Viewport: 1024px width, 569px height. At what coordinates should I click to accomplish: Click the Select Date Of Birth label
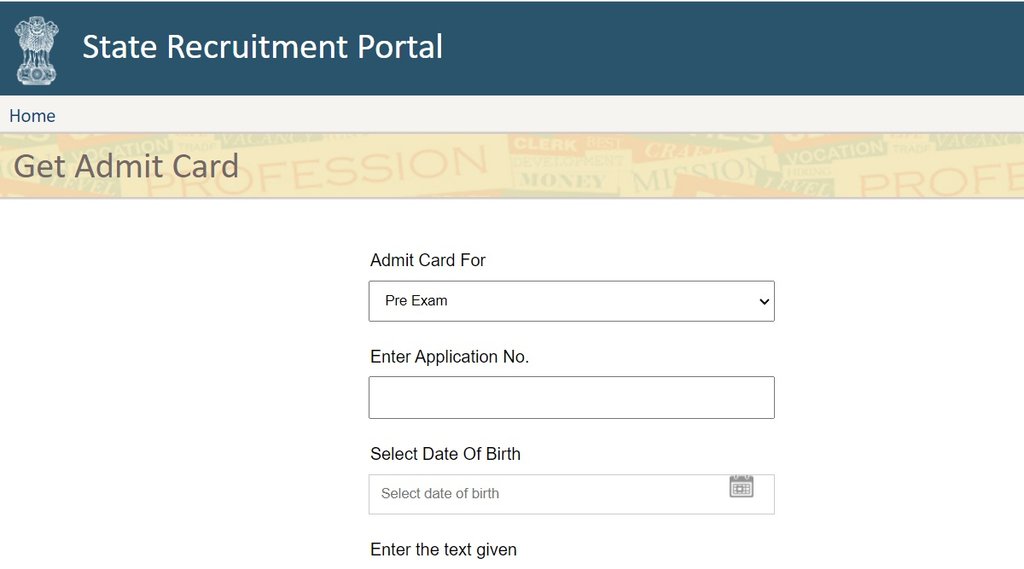[445, 454]
